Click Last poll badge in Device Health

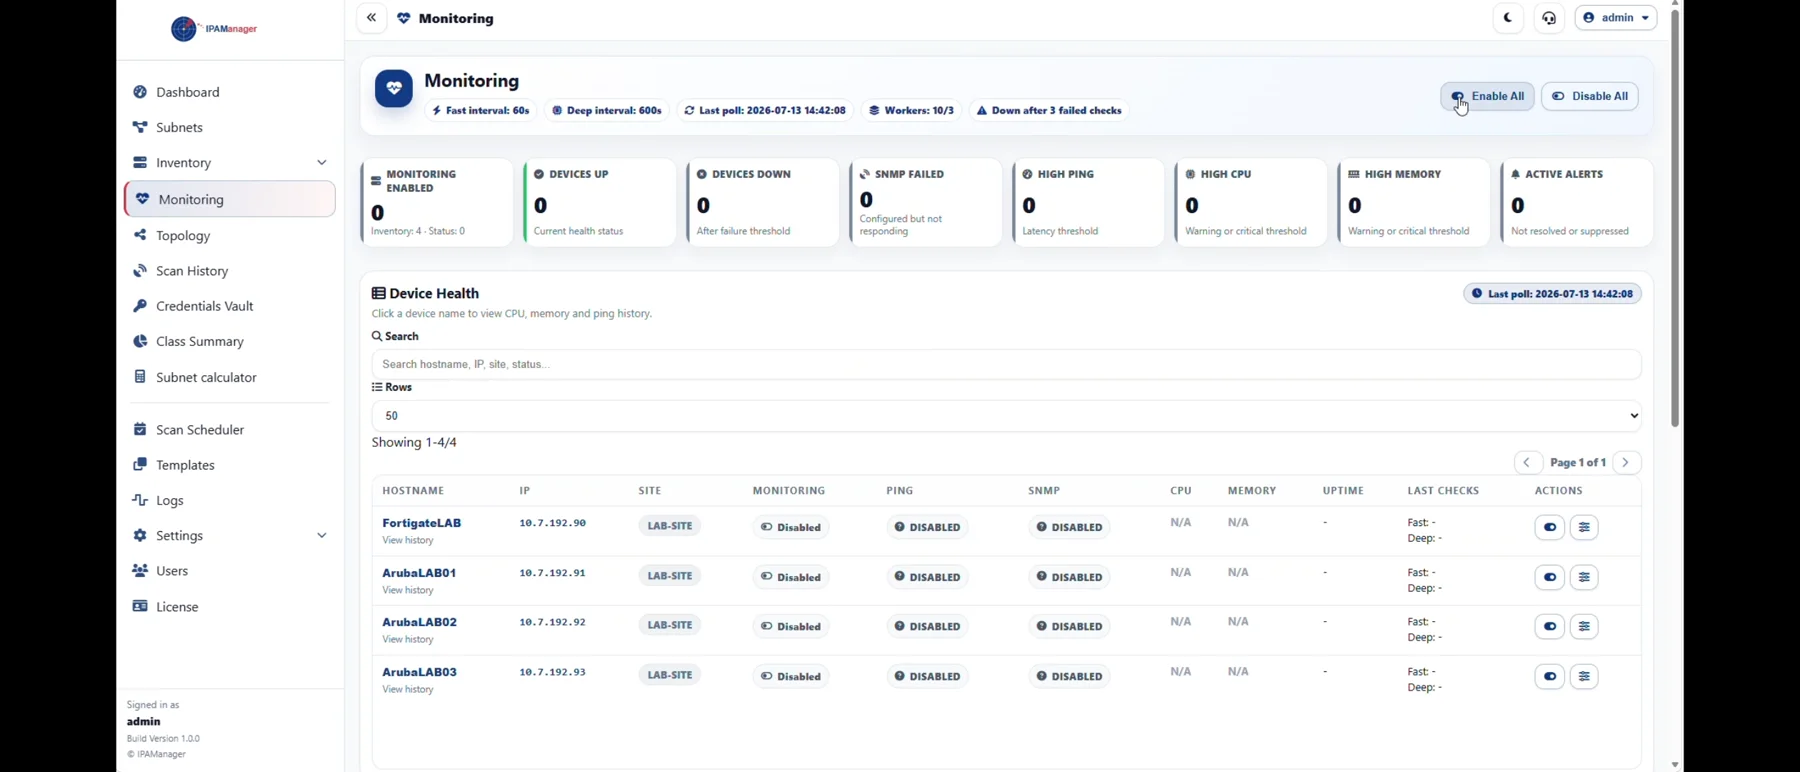1552,294
